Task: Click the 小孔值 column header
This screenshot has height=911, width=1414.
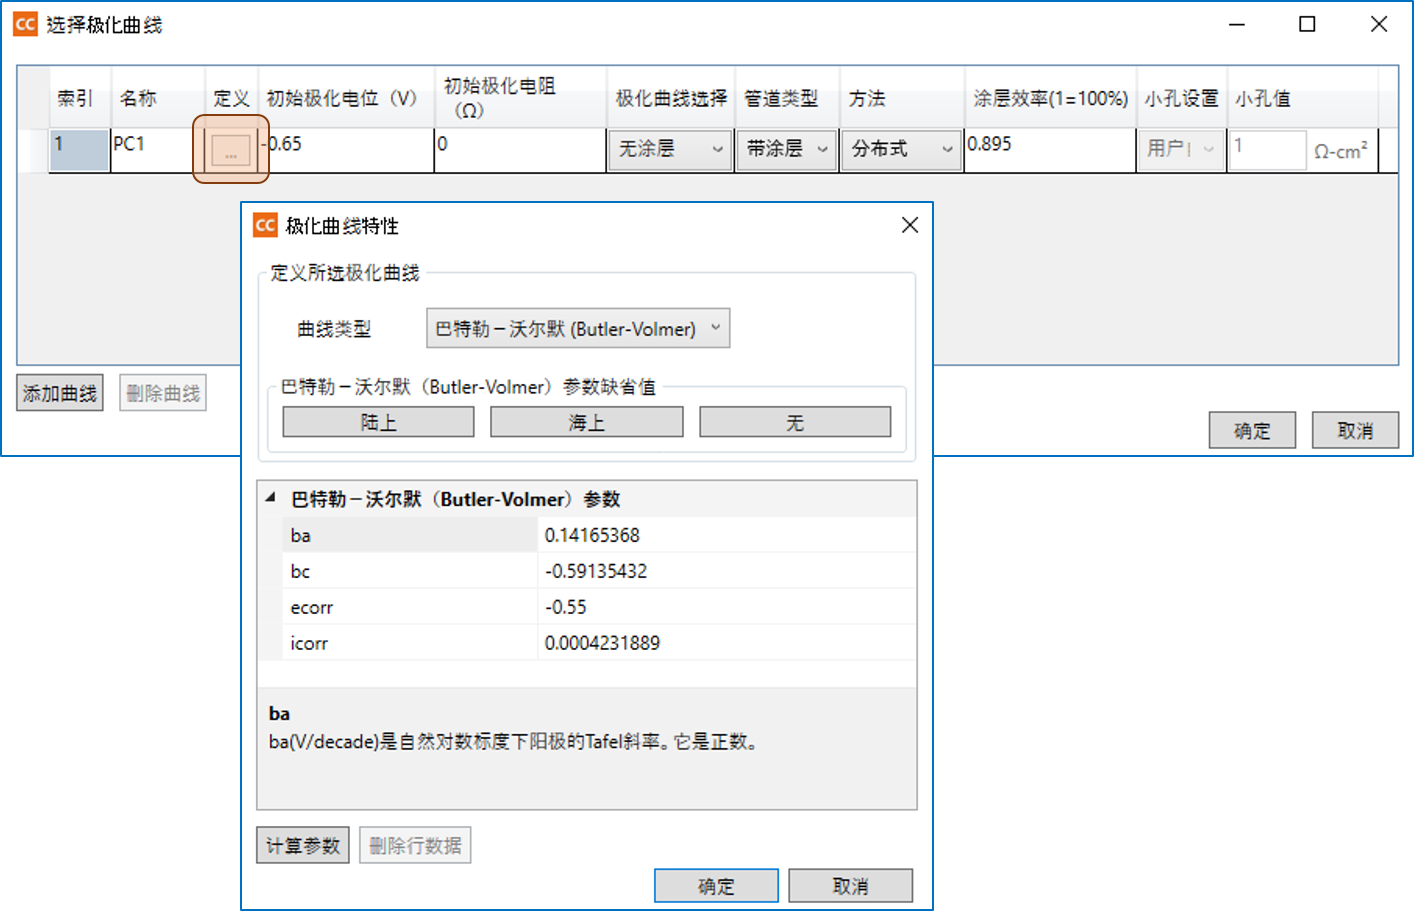Action: 1302,98
